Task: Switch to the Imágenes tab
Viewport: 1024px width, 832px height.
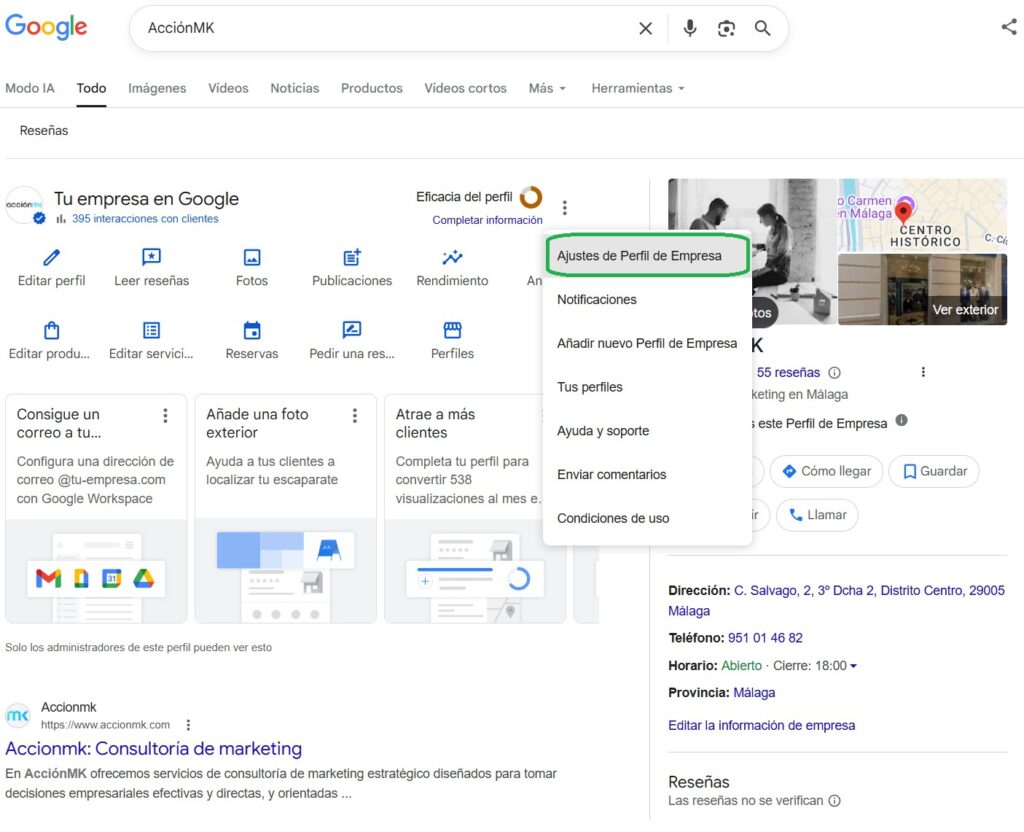Action: pyautogui.click(x=157, y=88)
